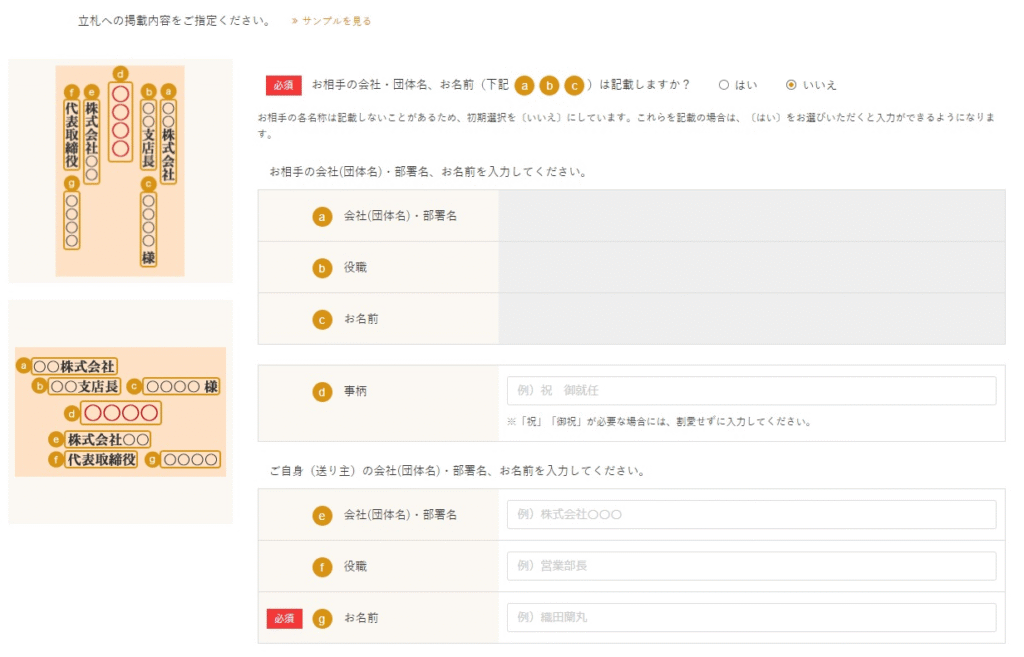Viewport: 1024px width, 657px height.
Task: Select the はい radio button
Action: [724, 85]
